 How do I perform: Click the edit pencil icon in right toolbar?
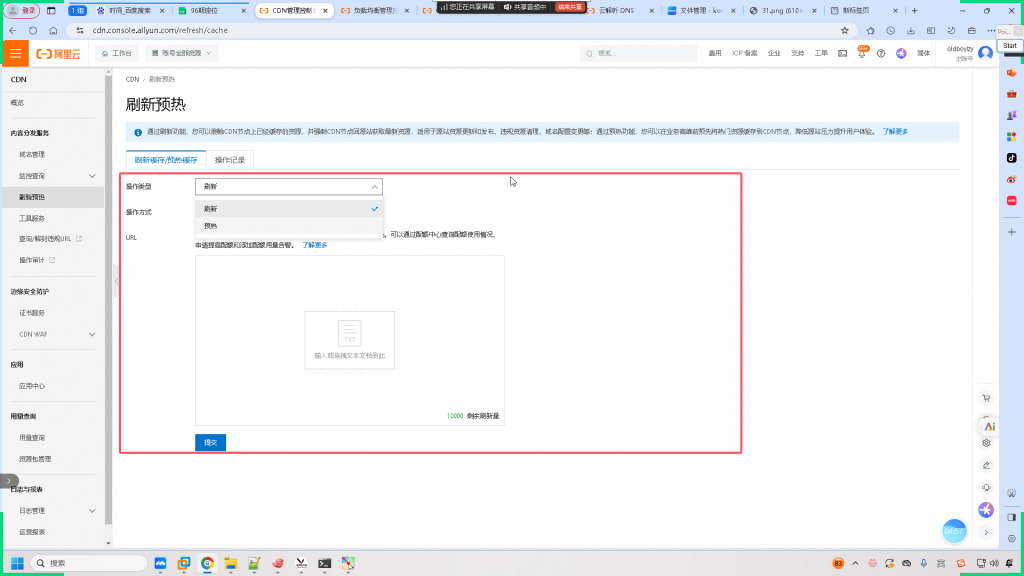[986, 465]
